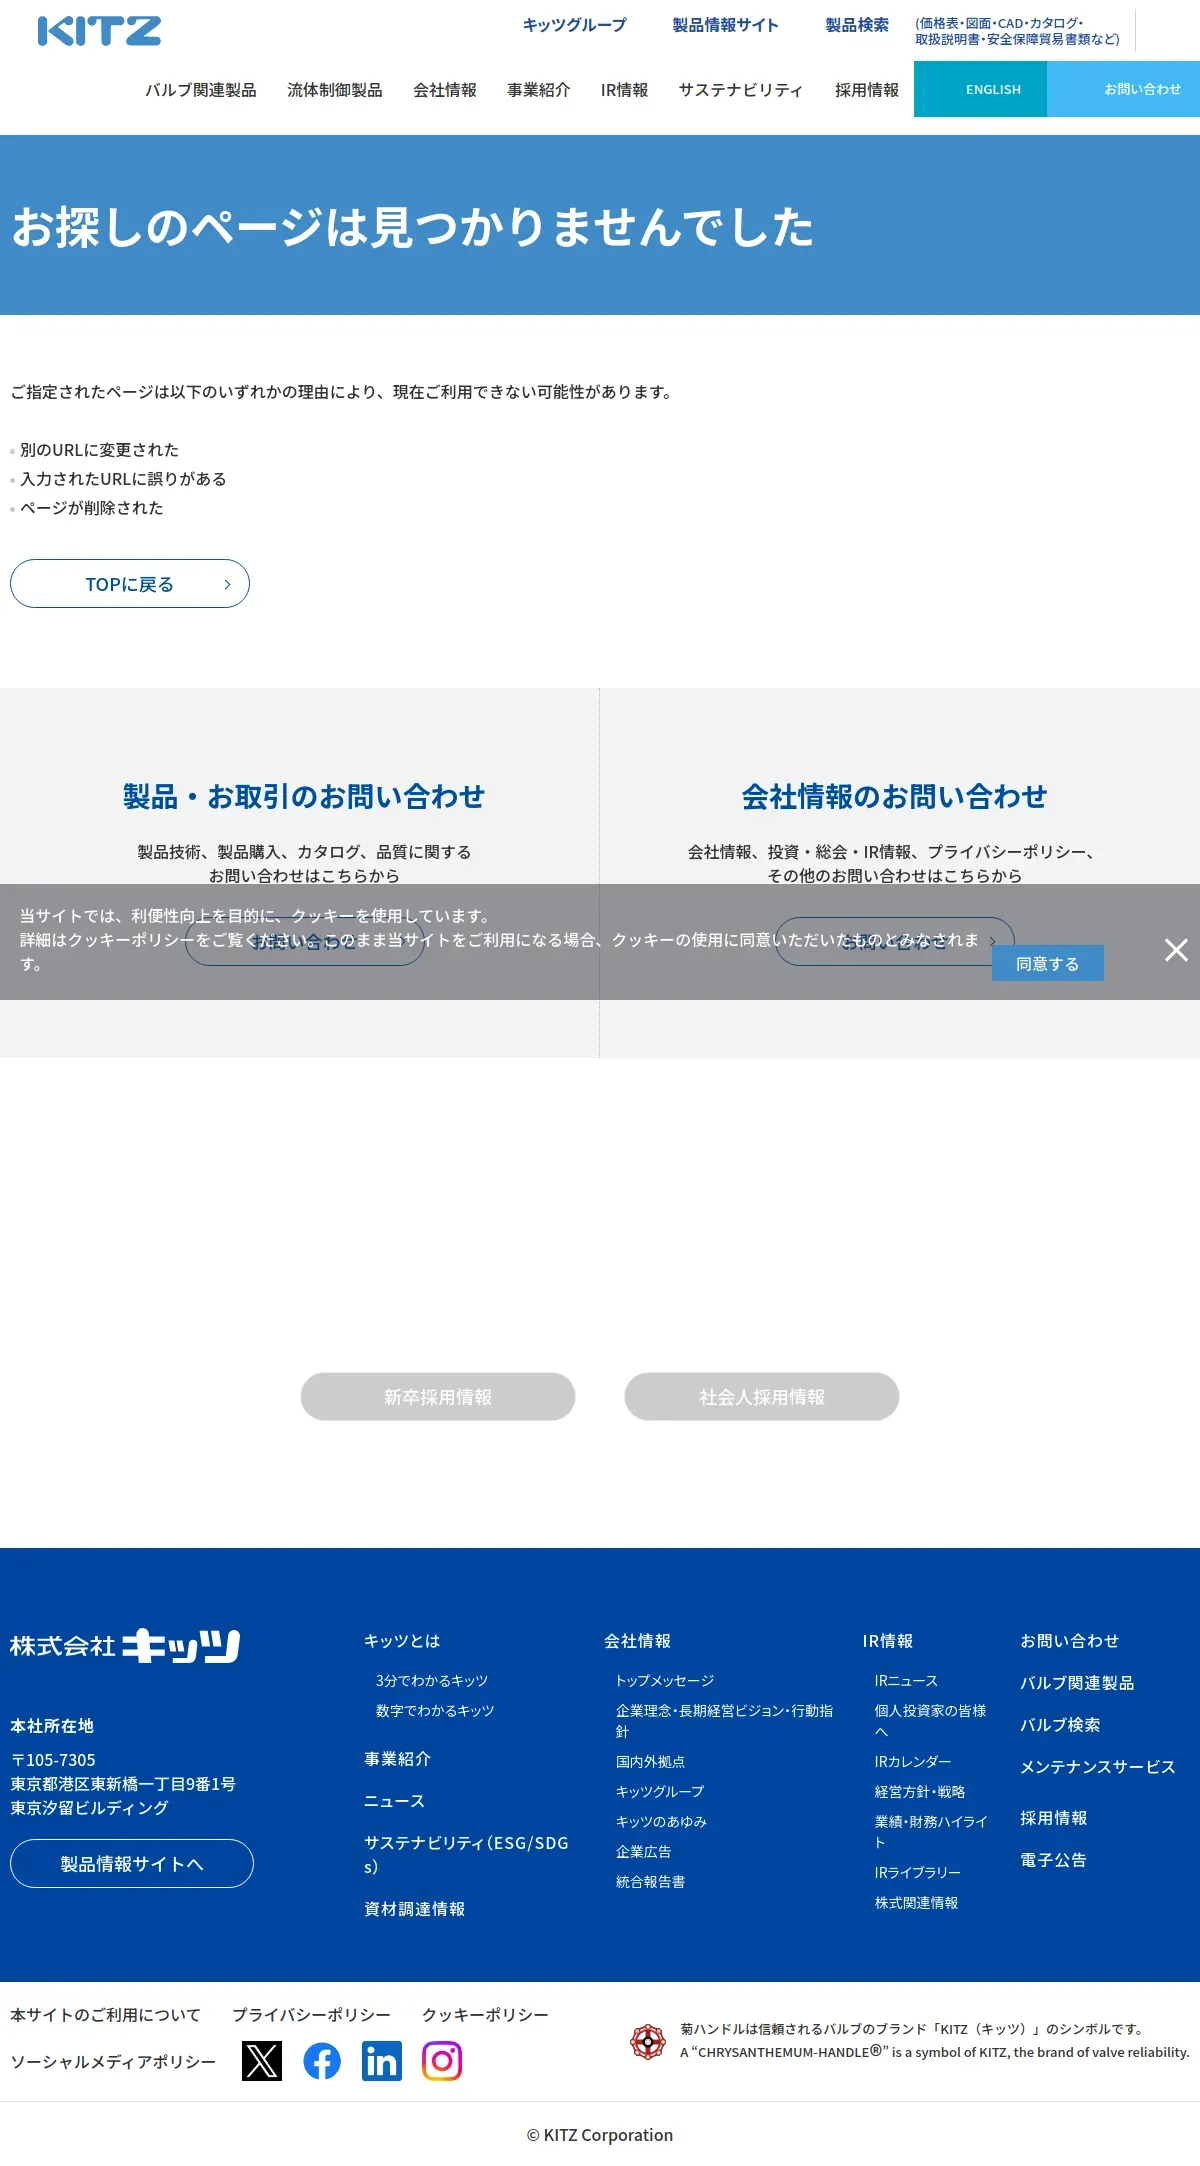Open 統合報告書 link
Screen dimensions: 1200x2166
(650, 1882)
